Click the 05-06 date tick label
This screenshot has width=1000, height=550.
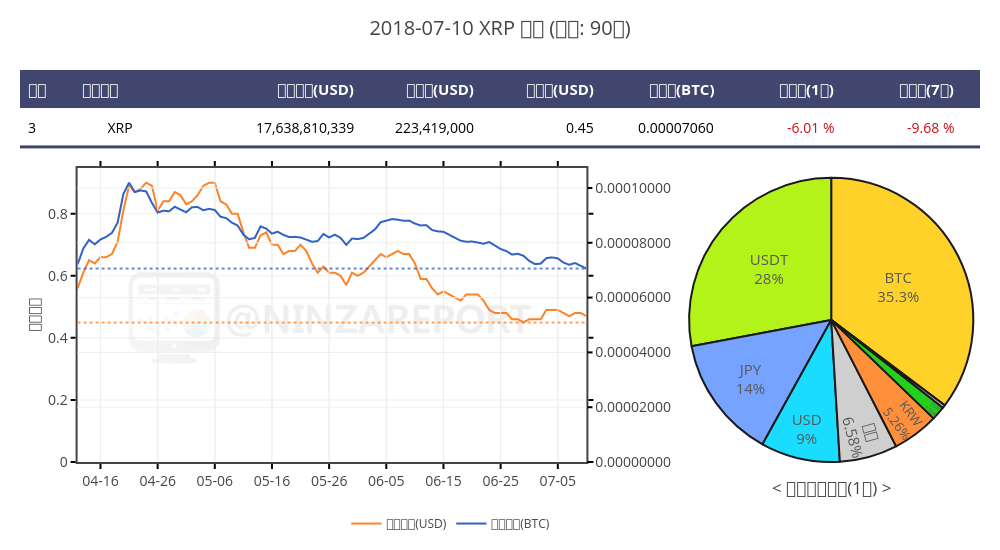pyautogui.click(x=214, y=481)
